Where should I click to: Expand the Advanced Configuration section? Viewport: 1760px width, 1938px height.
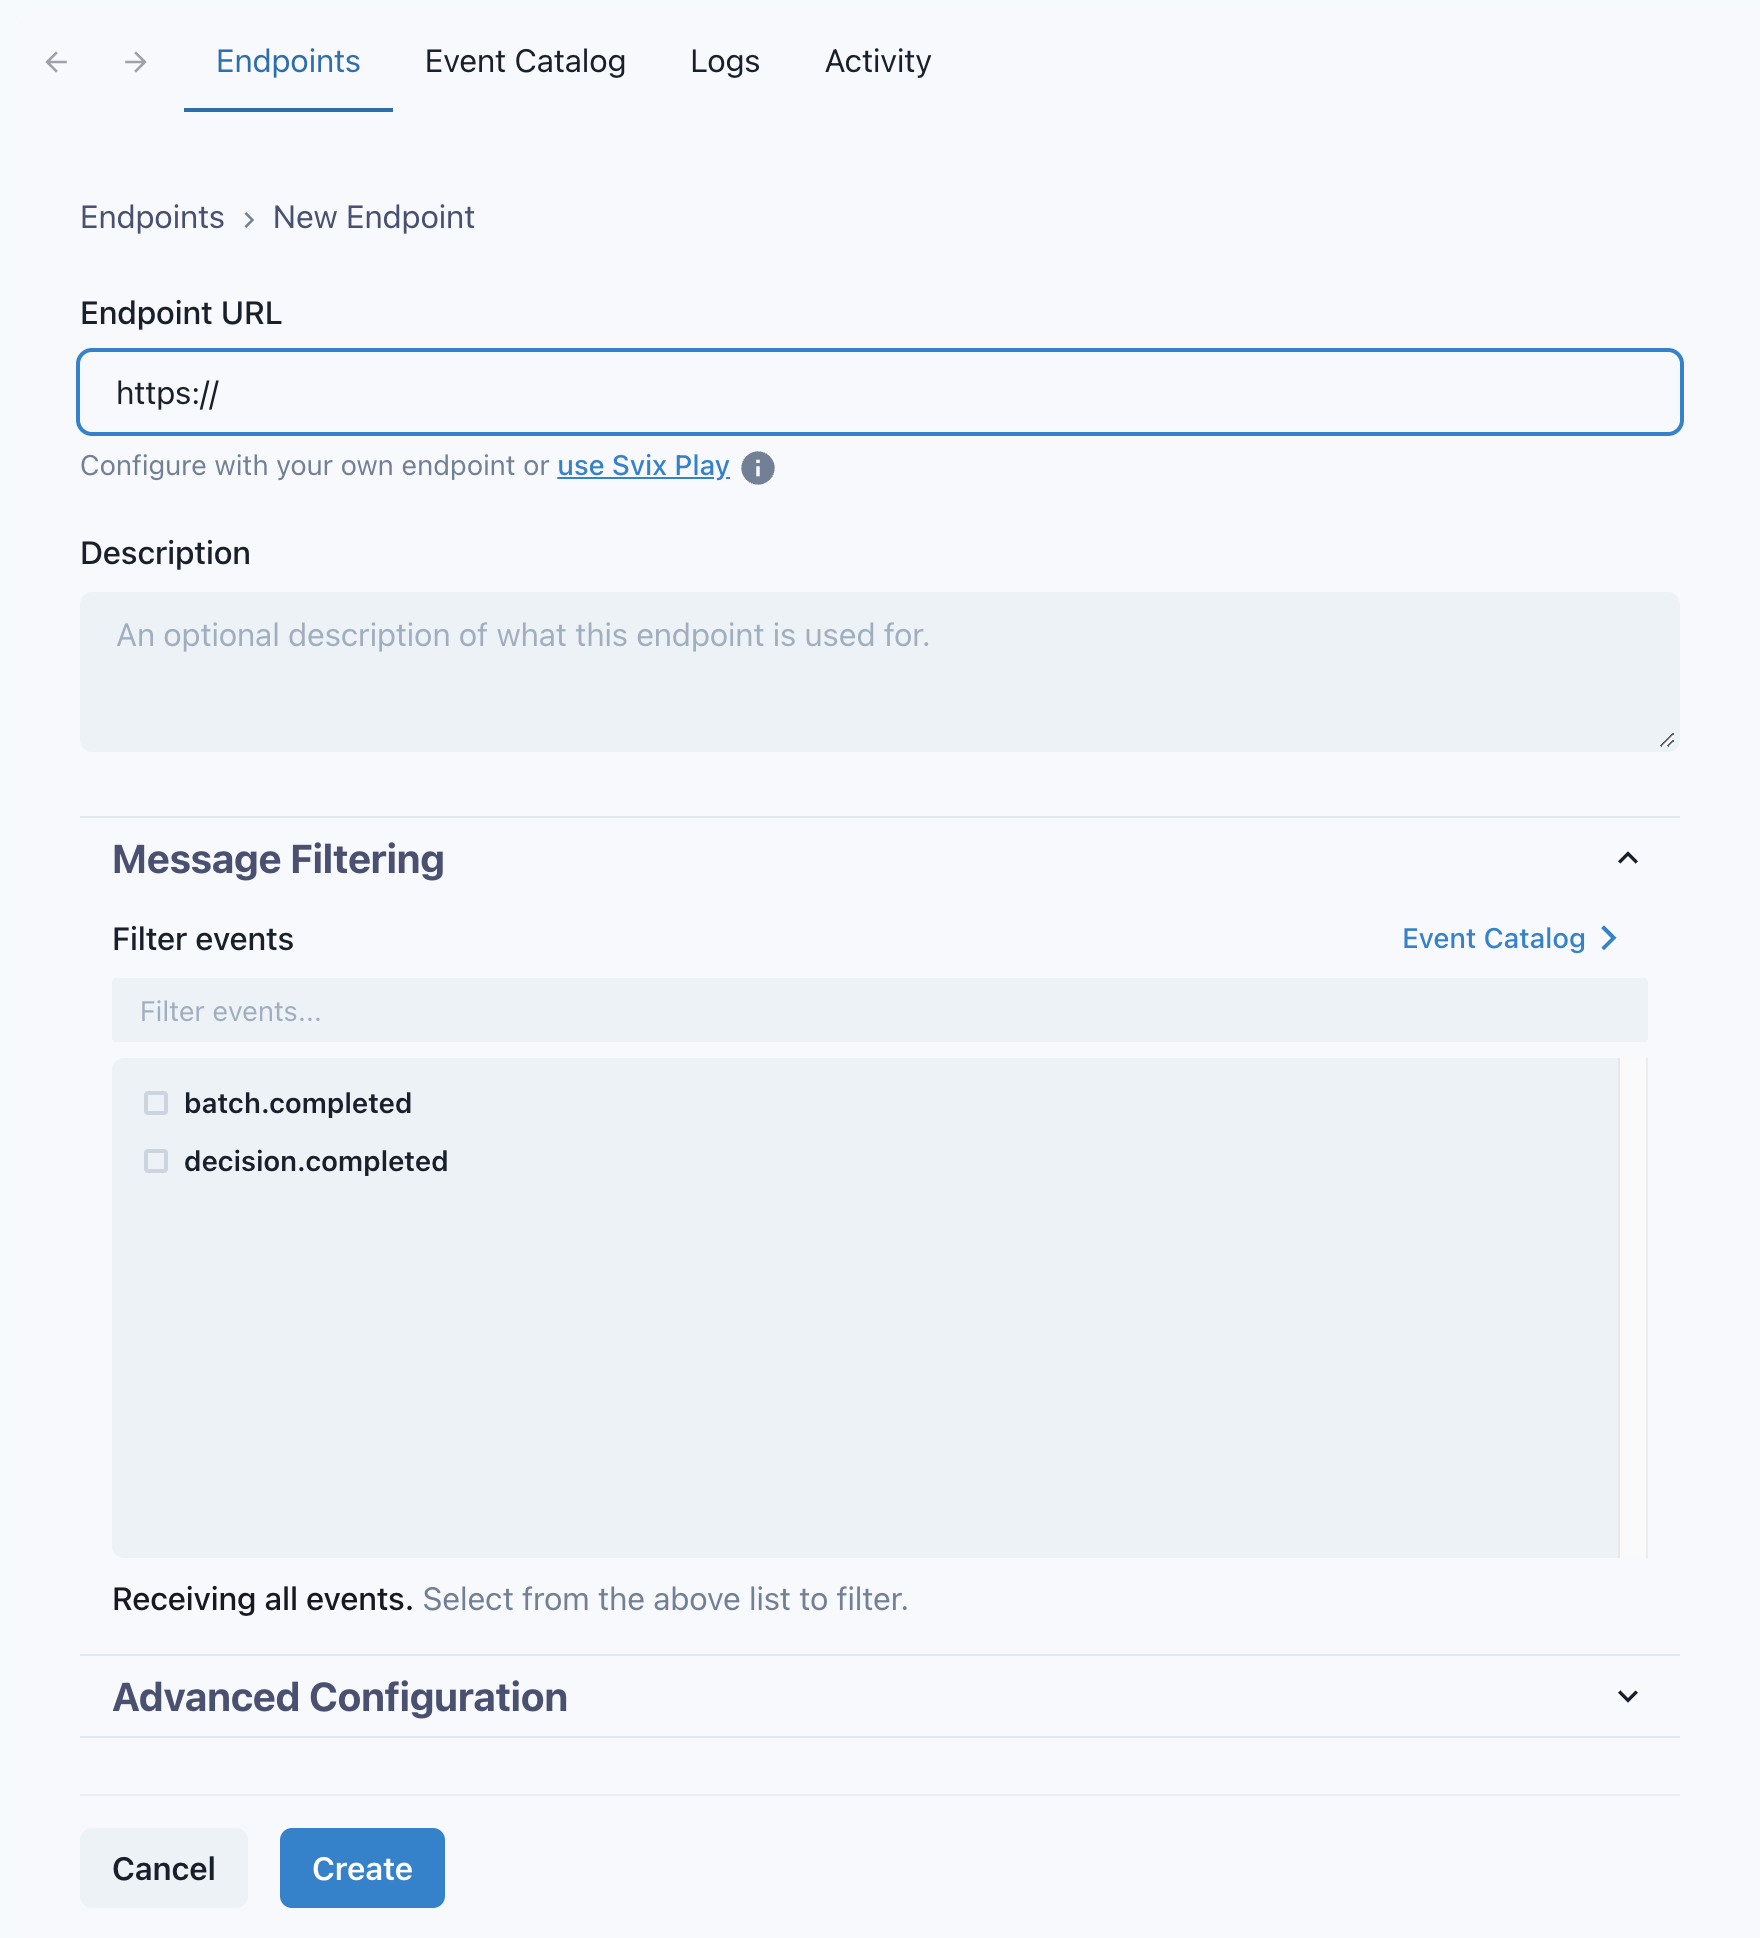tap(1627, 1696)
